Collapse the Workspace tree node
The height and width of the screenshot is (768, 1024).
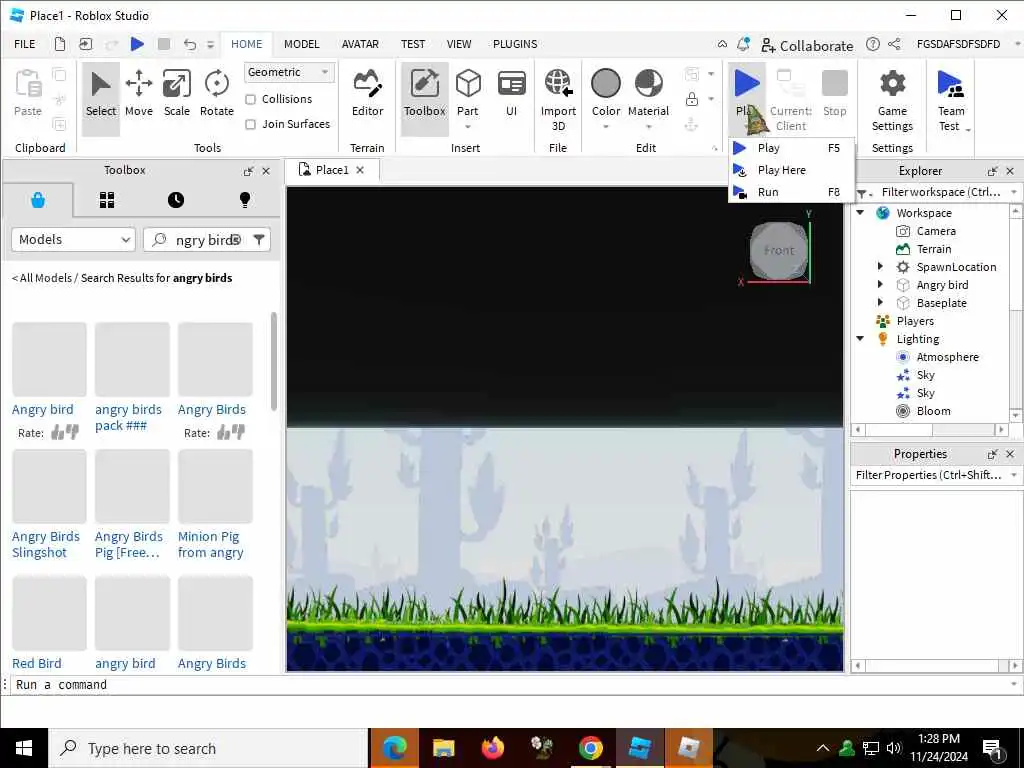[860, 213]
